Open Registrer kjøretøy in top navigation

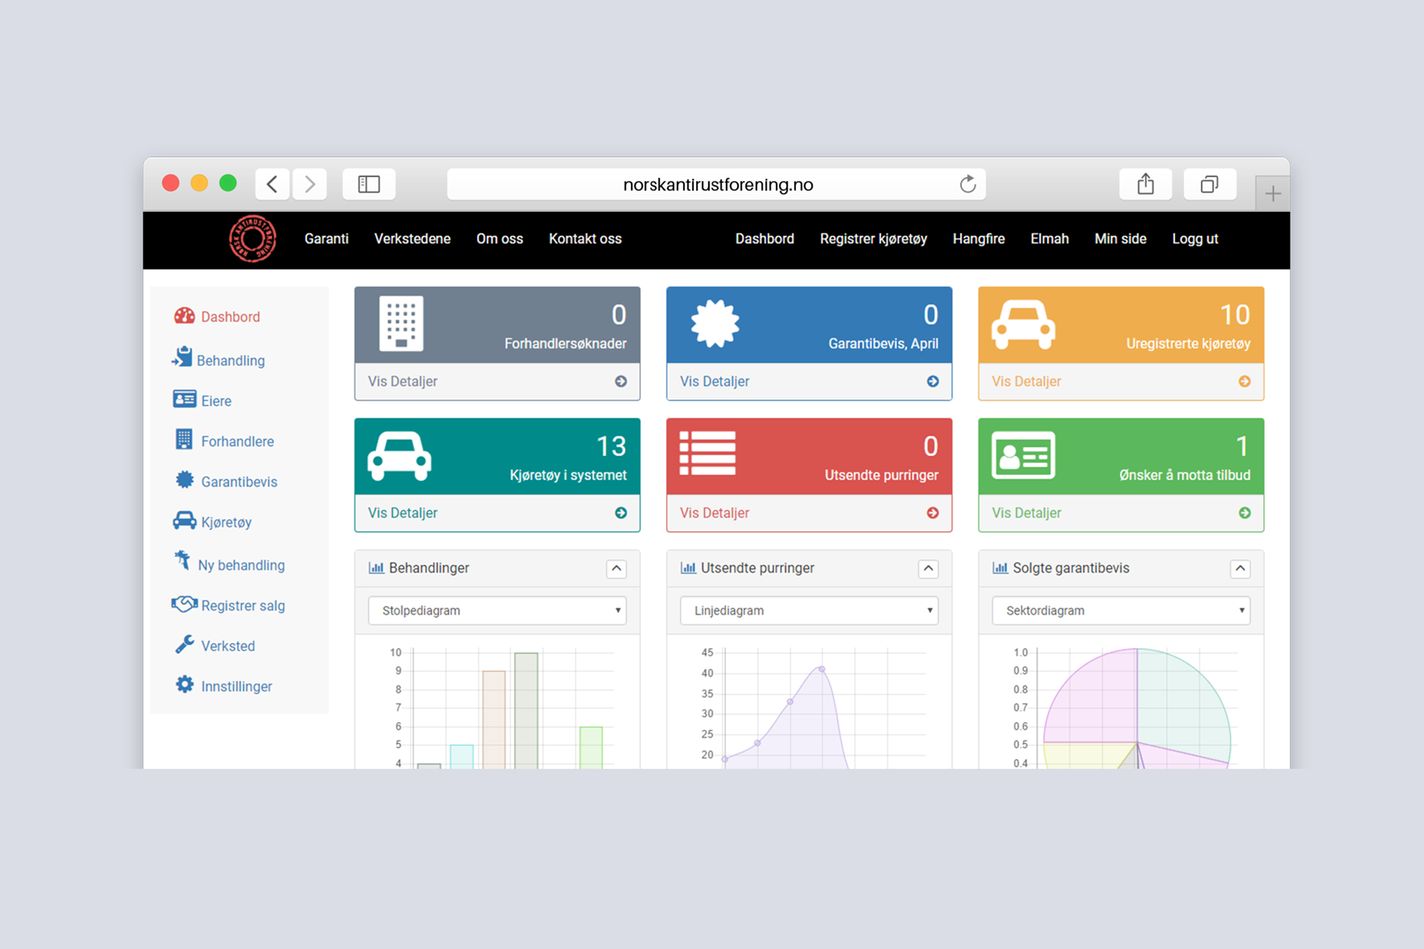(x=873, y=239)
